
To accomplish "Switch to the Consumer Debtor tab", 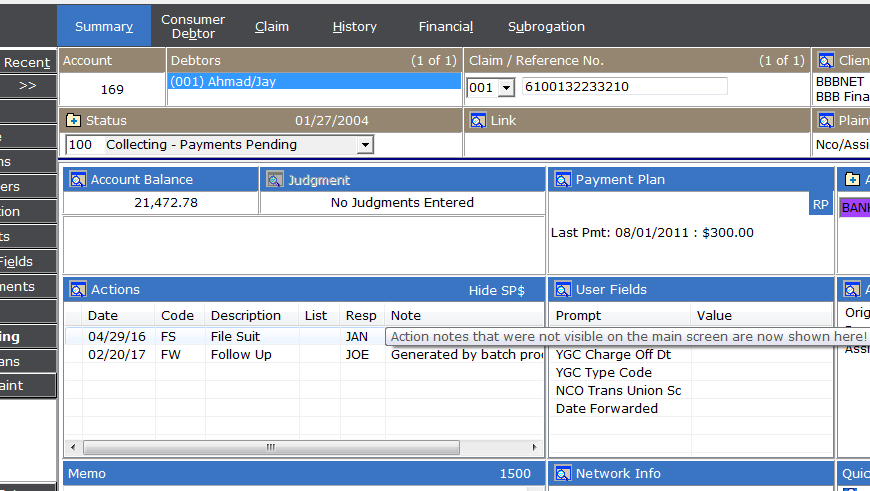I will [x=193, y=26].
